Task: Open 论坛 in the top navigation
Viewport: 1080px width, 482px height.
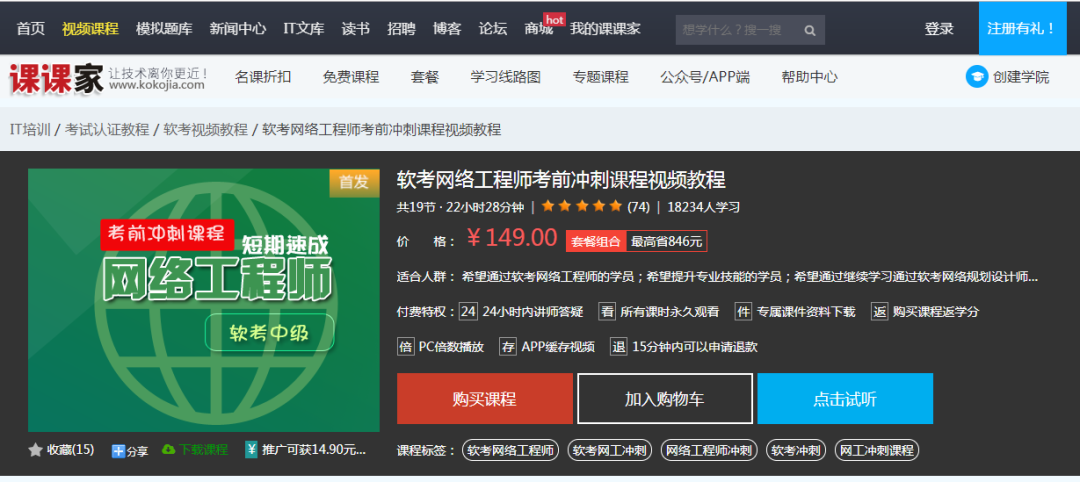Action: pyautogui.click(x=492, y=29)
